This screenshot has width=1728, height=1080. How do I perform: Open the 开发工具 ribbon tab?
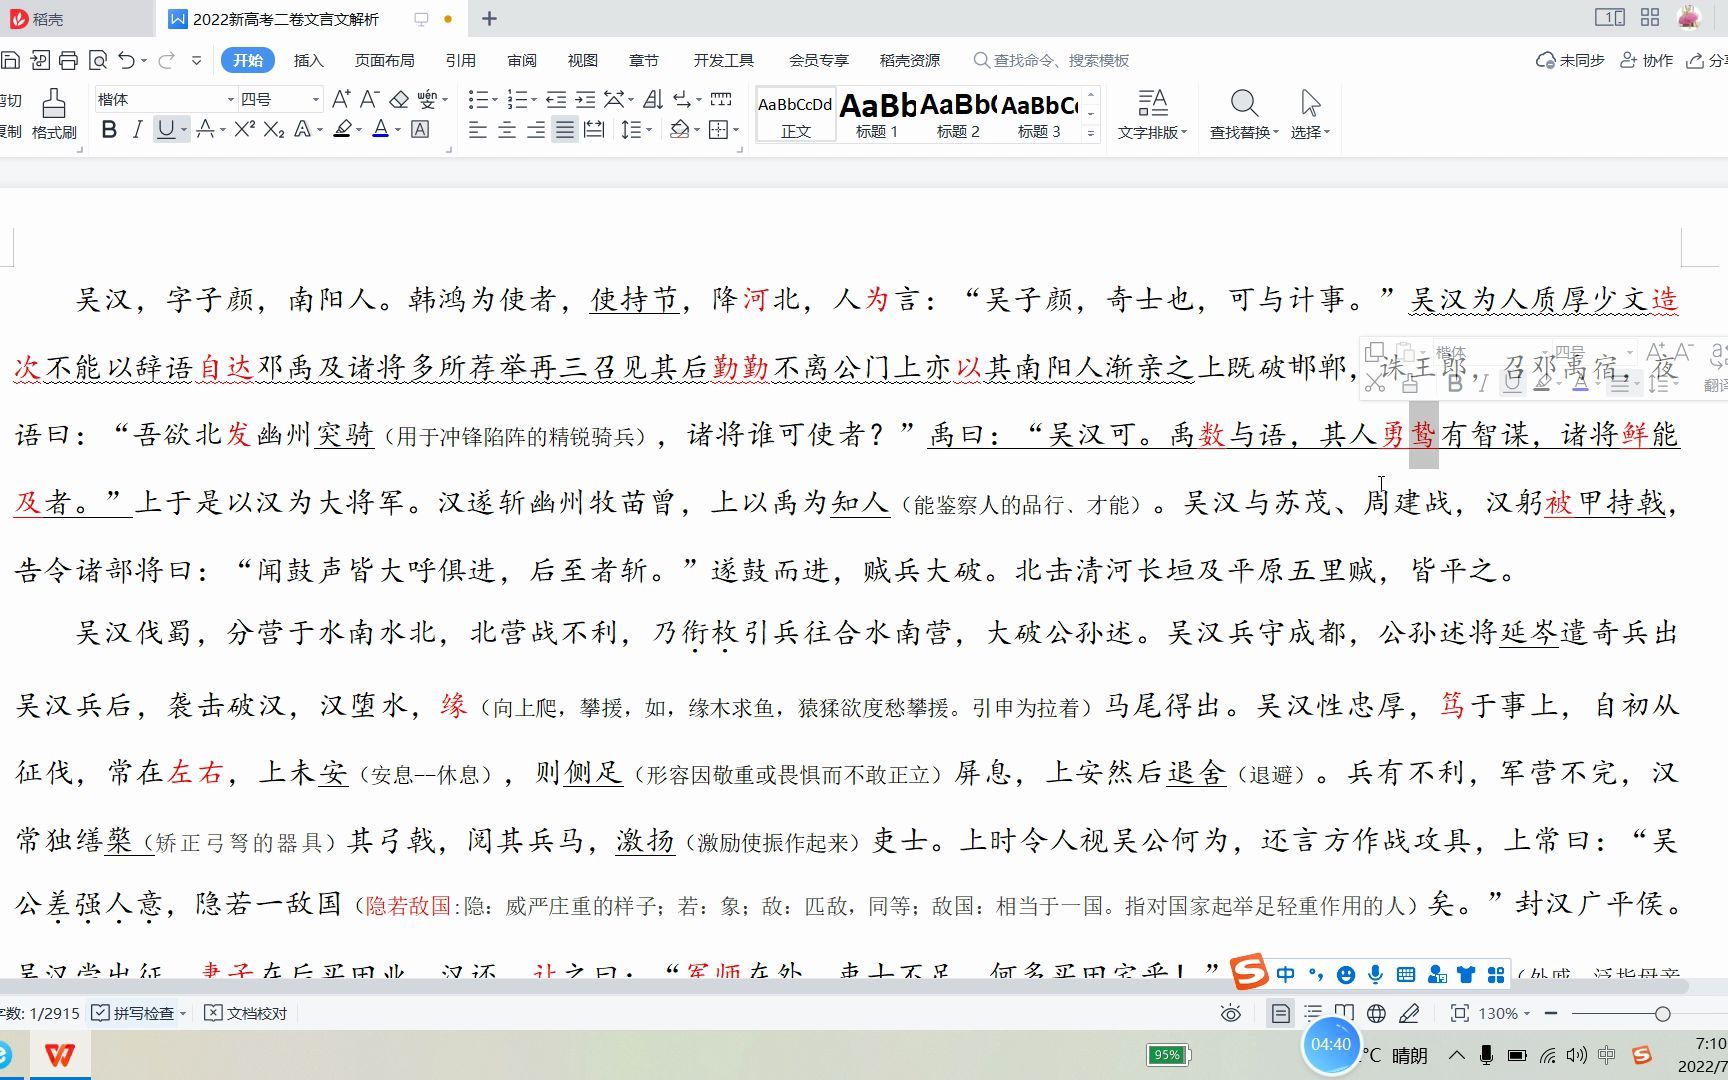723,61
